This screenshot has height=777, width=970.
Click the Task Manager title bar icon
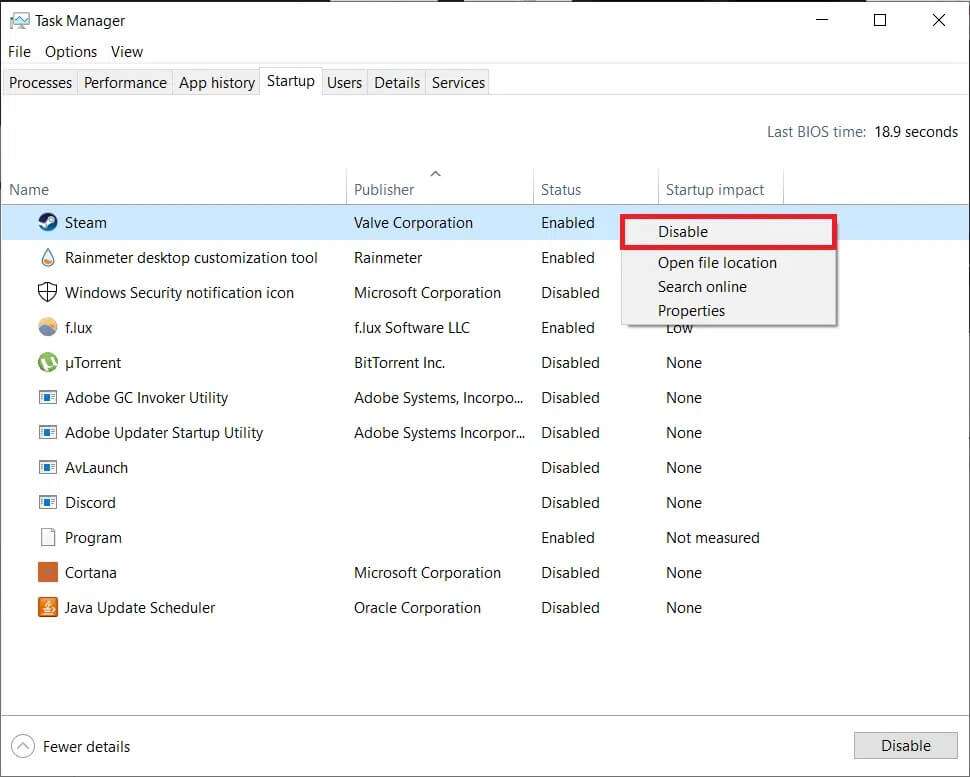point(19,21)
